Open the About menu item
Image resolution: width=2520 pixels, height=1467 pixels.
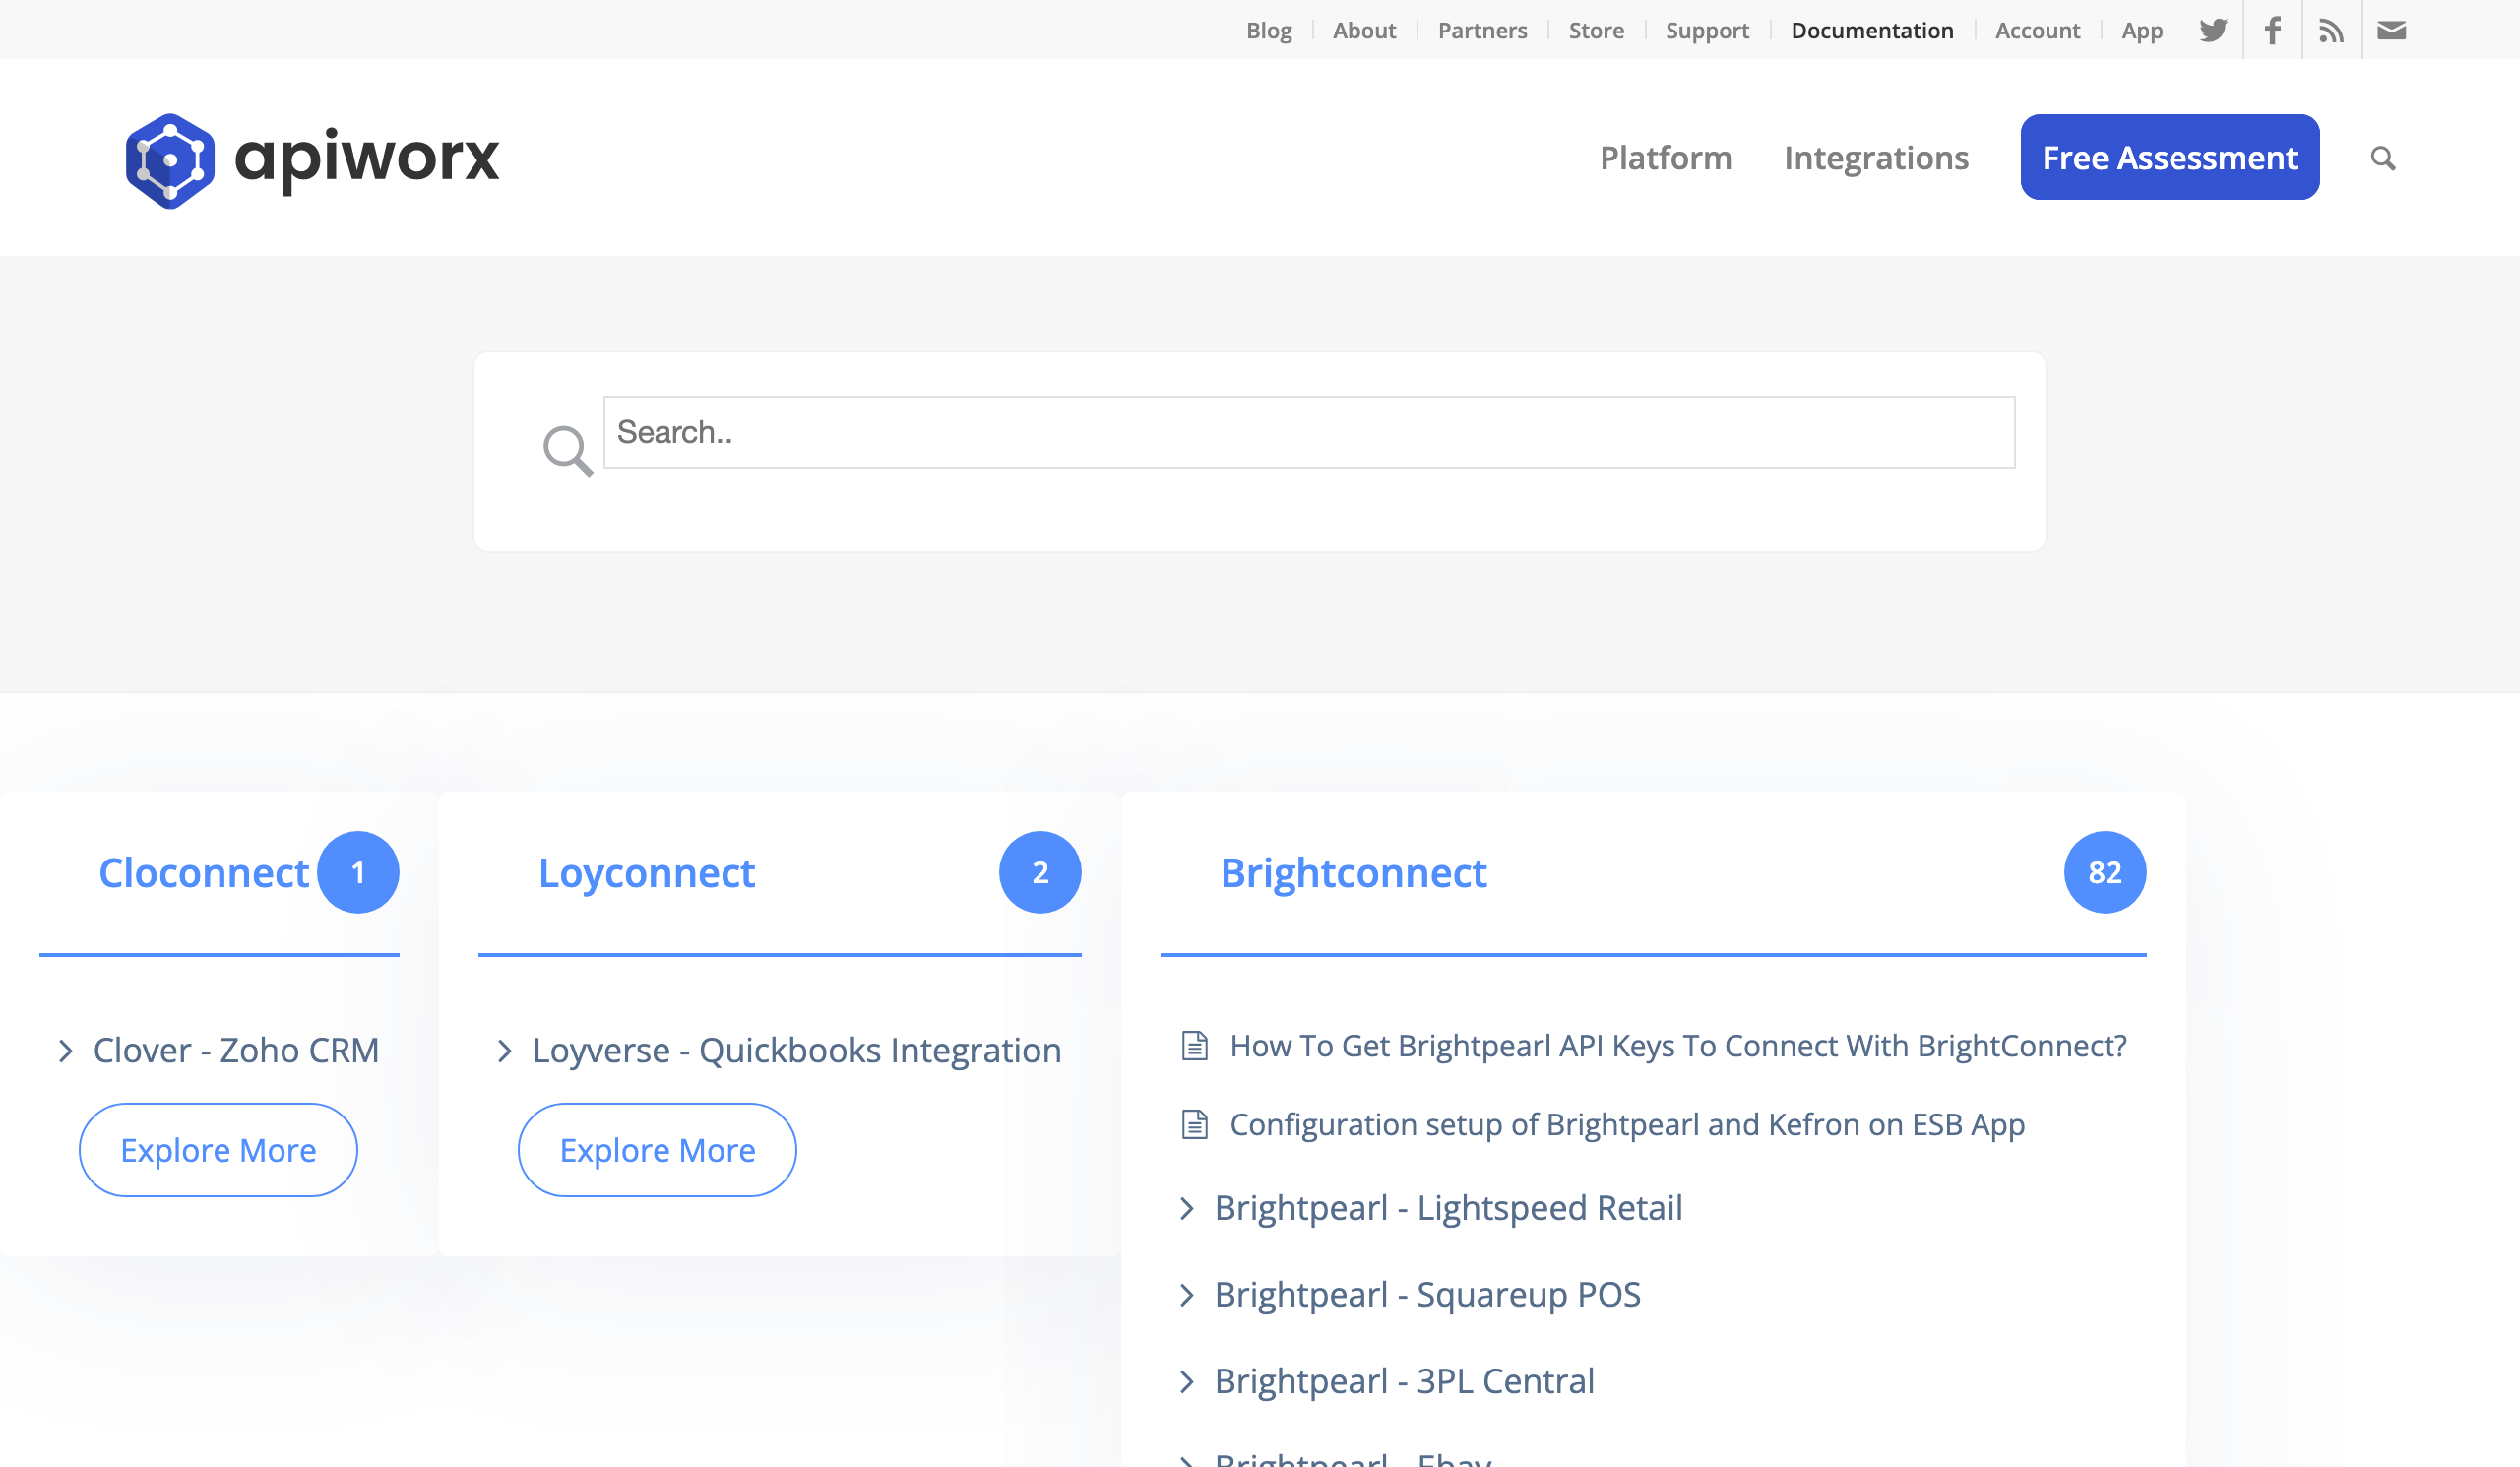click(x=1364, y=30)
